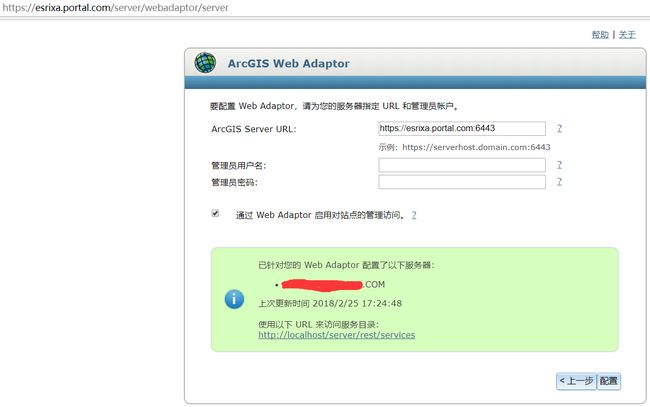The image size is (650, 407).
Task: Click the blue info icon in green box
Action: (234, 299)
